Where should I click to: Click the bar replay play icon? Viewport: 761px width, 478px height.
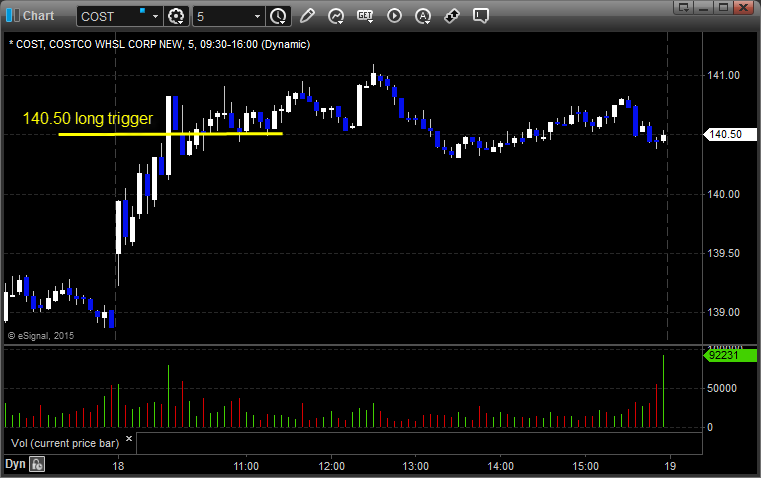tap(394, 16)
